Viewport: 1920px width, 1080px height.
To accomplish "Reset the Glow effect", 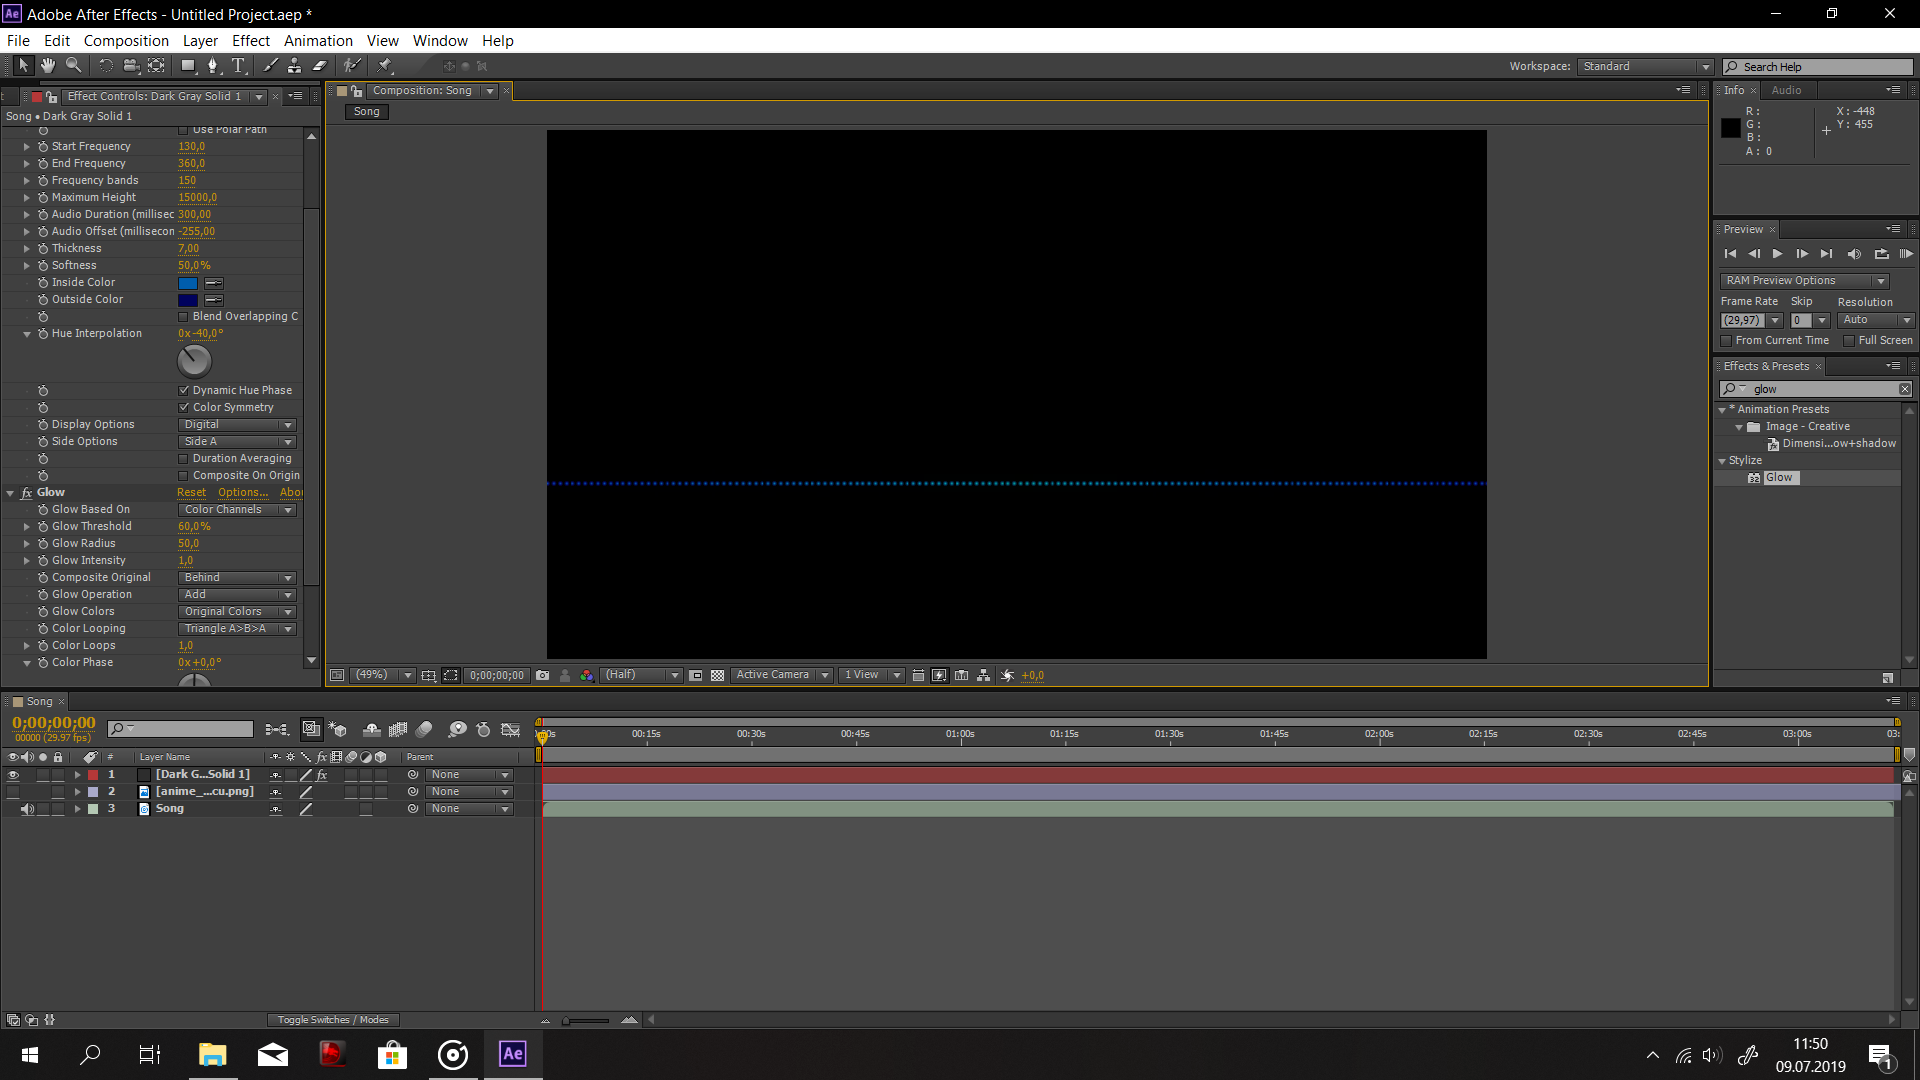I will tap(191, 493).
